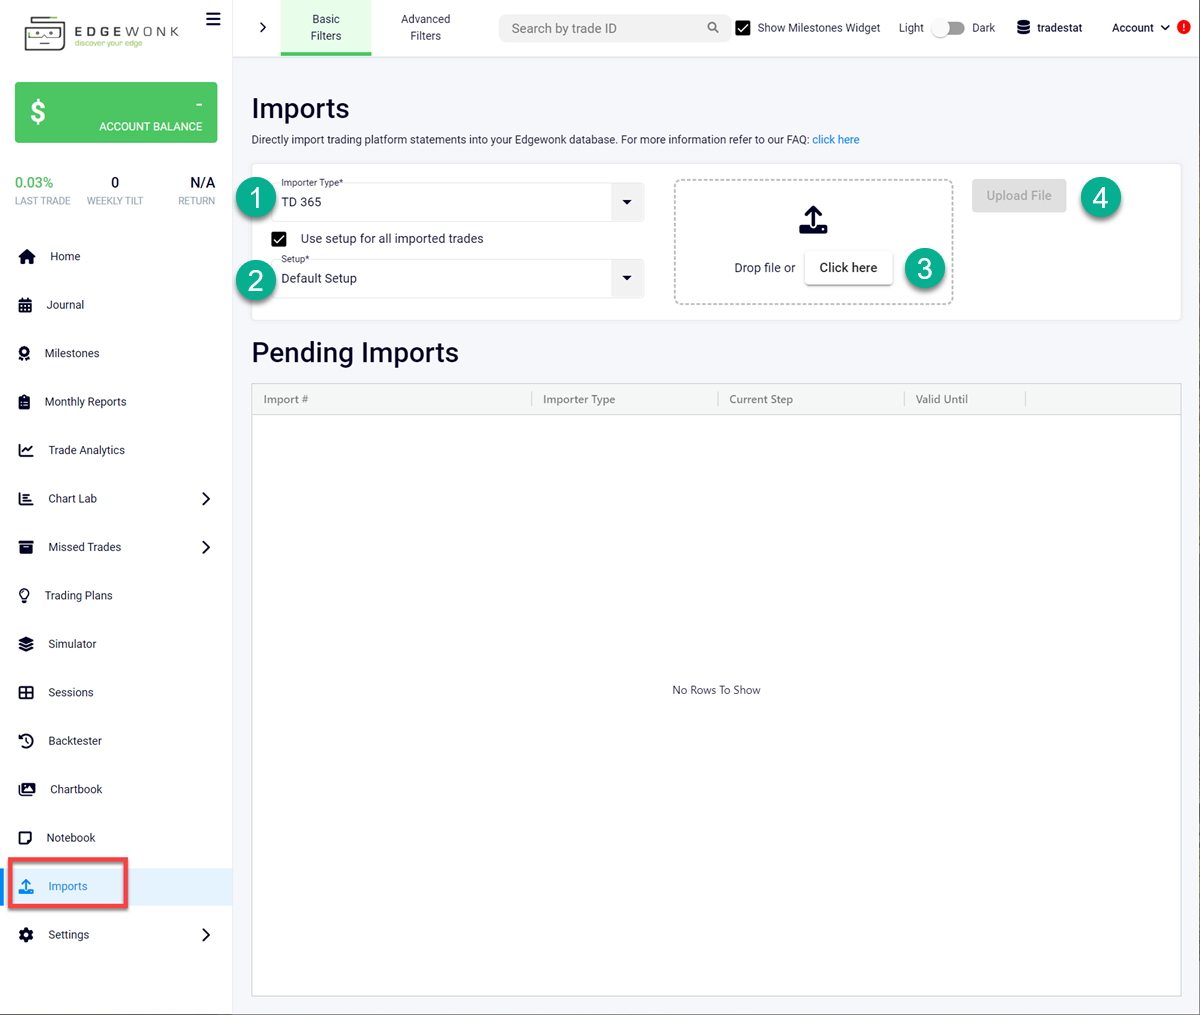The image size is (1200, 1015).
Task: Collapse the sidebar with the hamburger icon
Action: click(213, 18)
